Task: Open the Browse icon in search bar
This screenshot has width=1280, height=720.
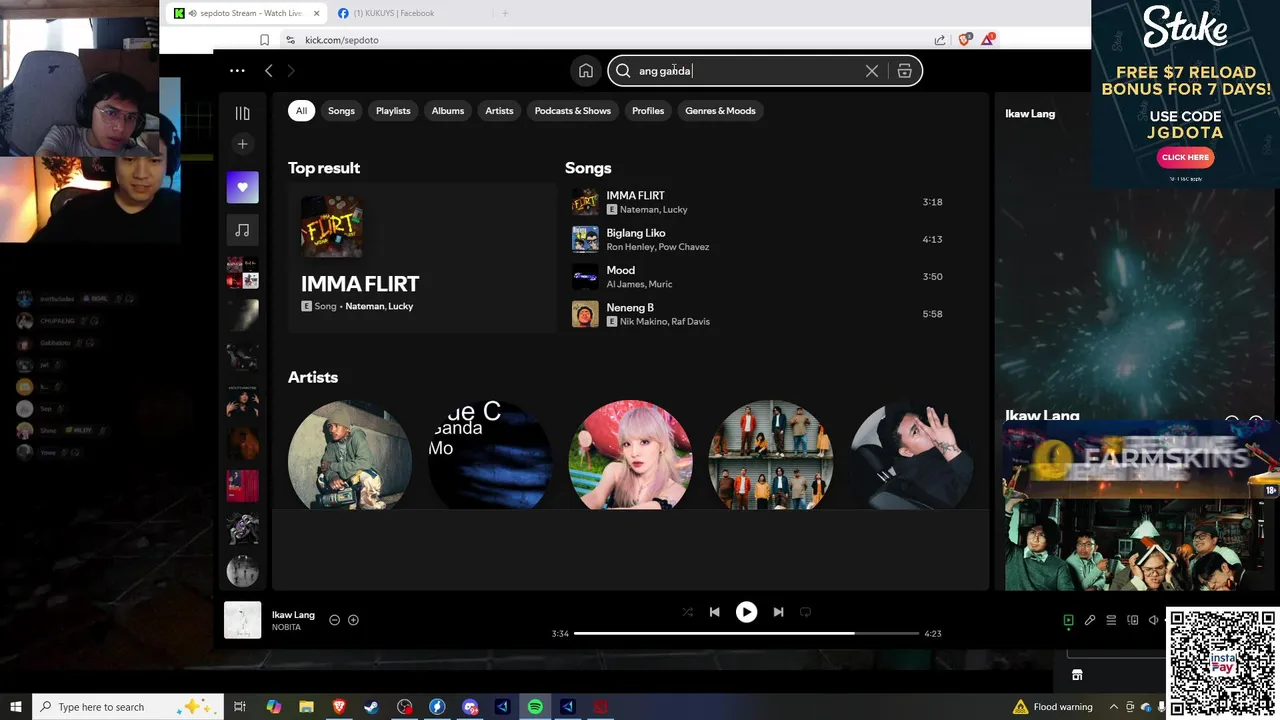Action: coord(904,71)
